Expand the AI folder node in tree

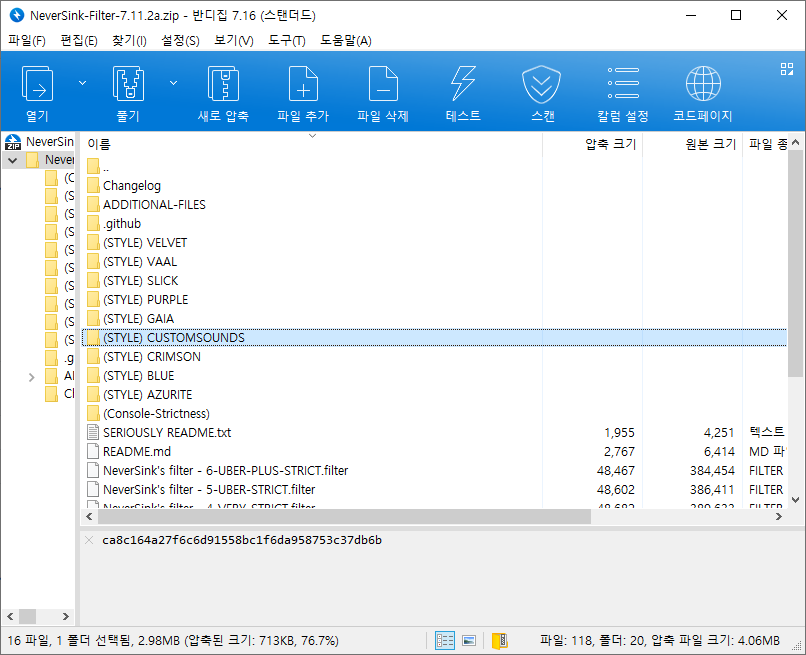[x=31, y=377]
